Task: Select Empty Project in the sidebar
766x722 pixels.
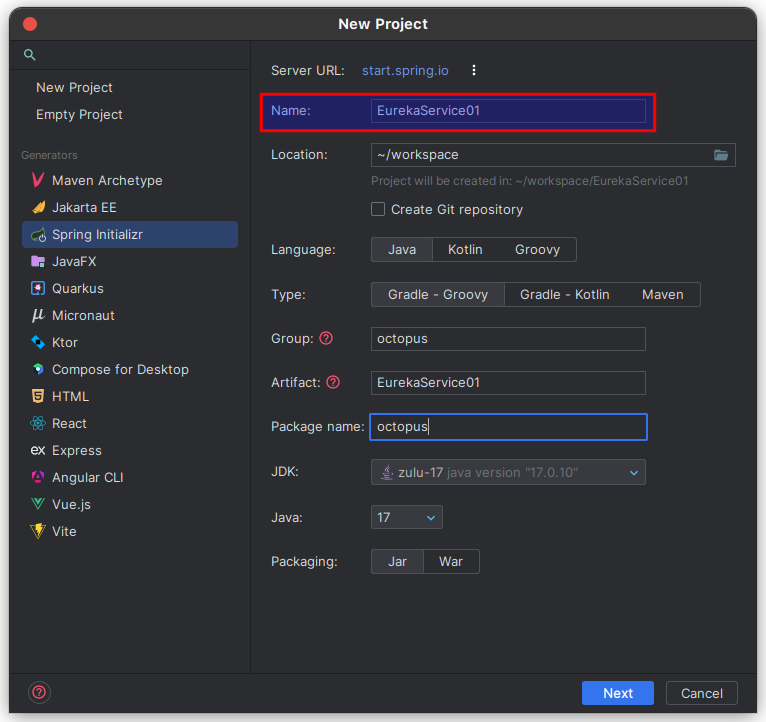Action: coord(79,114)
